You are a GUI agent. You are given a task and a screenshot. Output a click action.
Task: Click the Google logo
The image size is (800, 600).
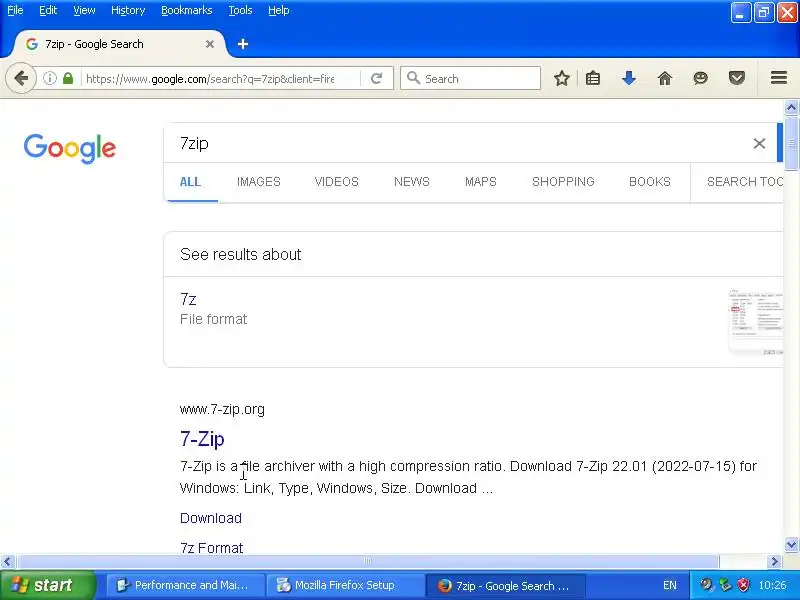coord(70,148)
